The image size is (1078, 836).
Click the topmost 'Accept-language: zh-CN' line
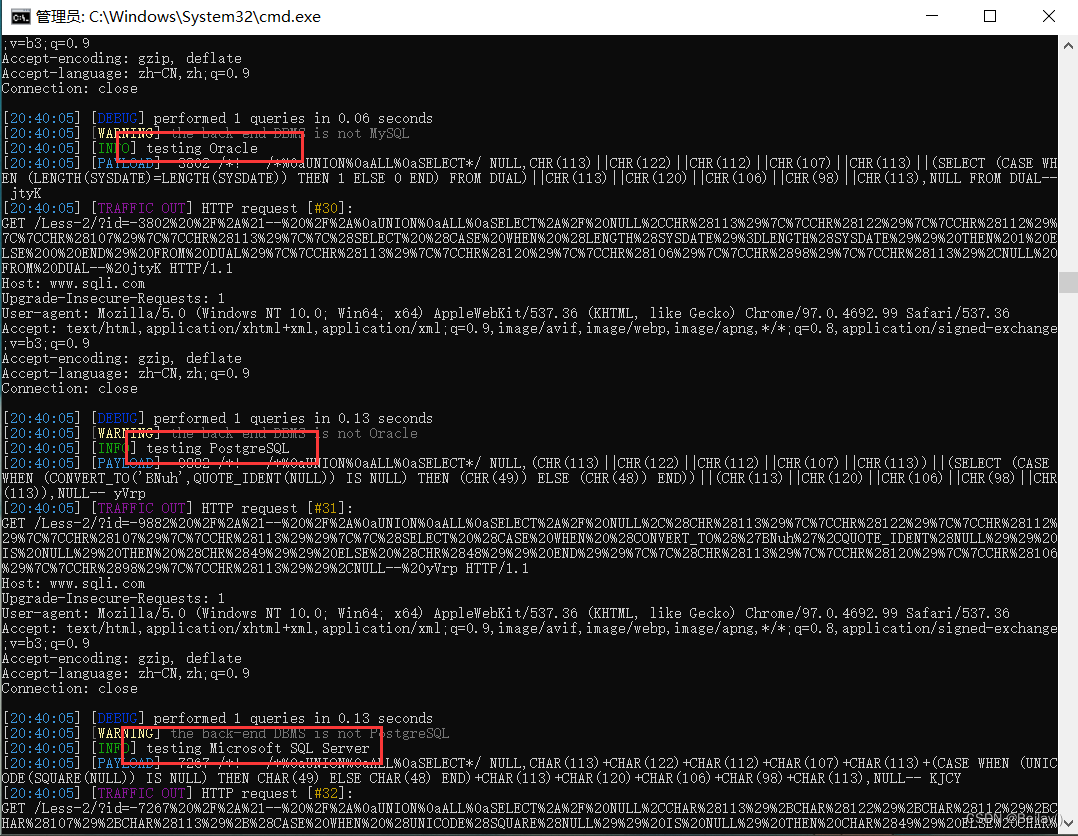[125, 73]
